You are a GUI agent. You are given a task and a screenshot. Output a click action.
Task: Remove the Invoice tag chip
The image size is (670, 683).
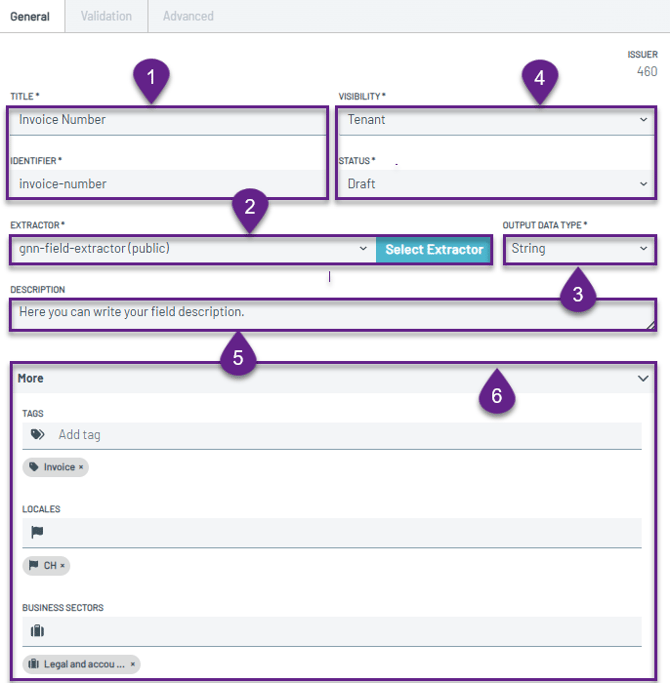pos(82,467)
